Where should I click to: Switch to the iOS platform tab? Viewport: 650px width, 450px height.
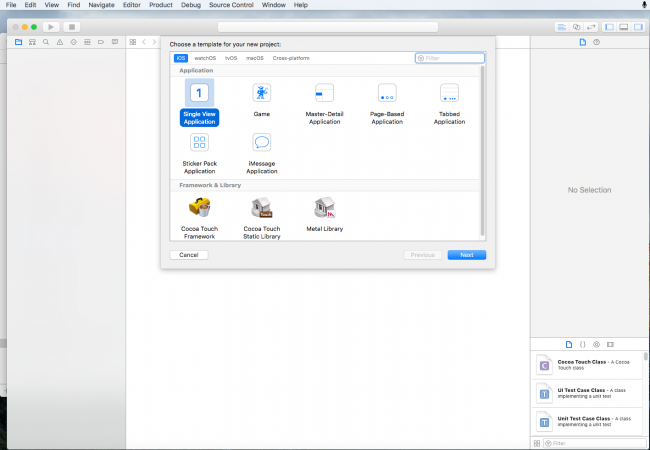click(181, 58)
